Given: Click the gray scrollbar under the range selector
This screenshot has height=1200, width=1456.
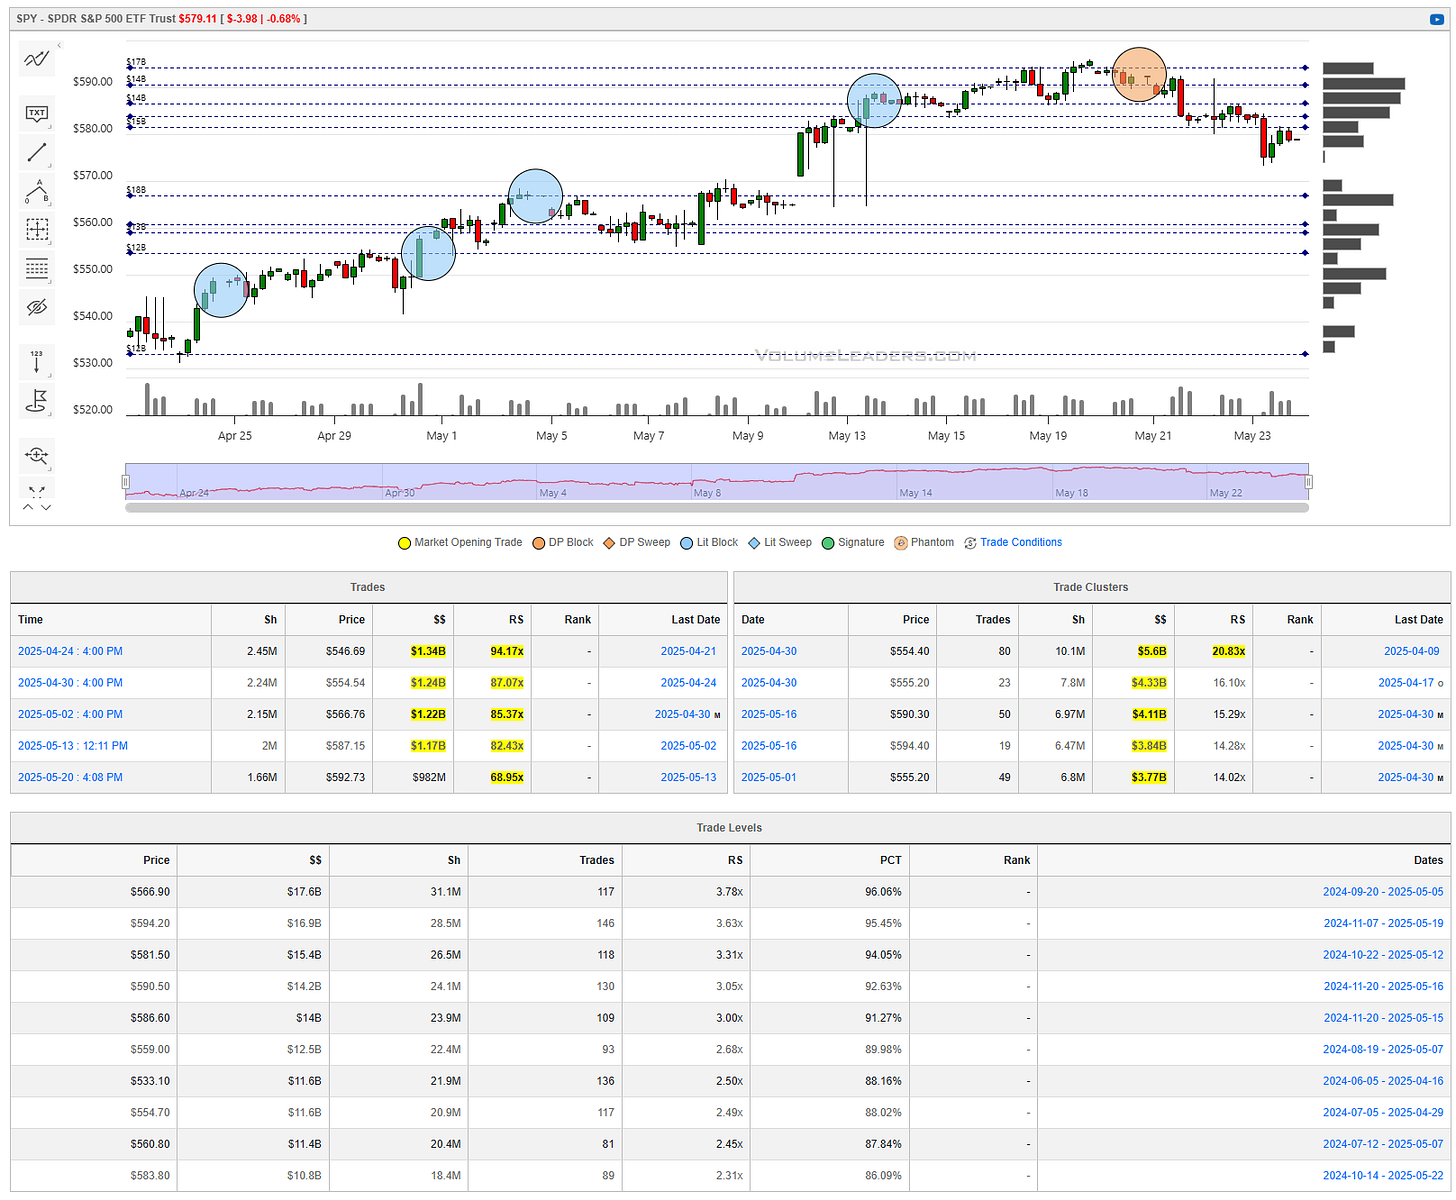Looking at the screenshot, I should click(x=717, y=508).
